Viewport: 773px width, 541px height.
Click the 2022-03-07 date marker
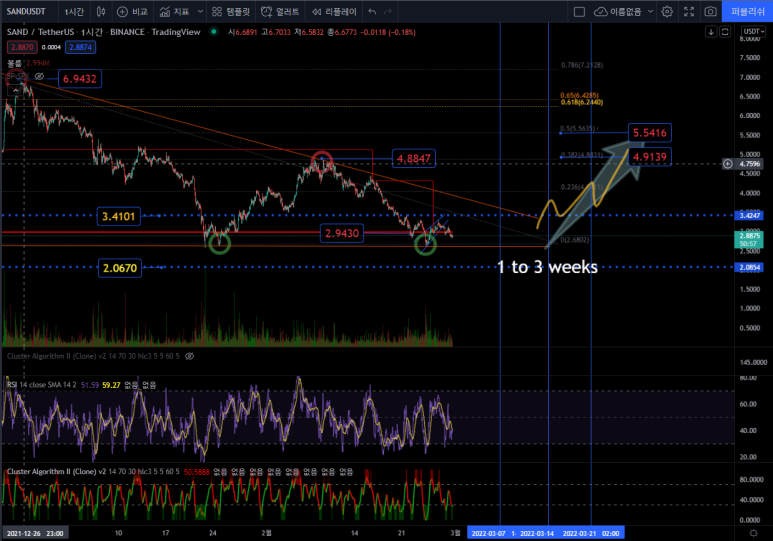pos(488,533)
